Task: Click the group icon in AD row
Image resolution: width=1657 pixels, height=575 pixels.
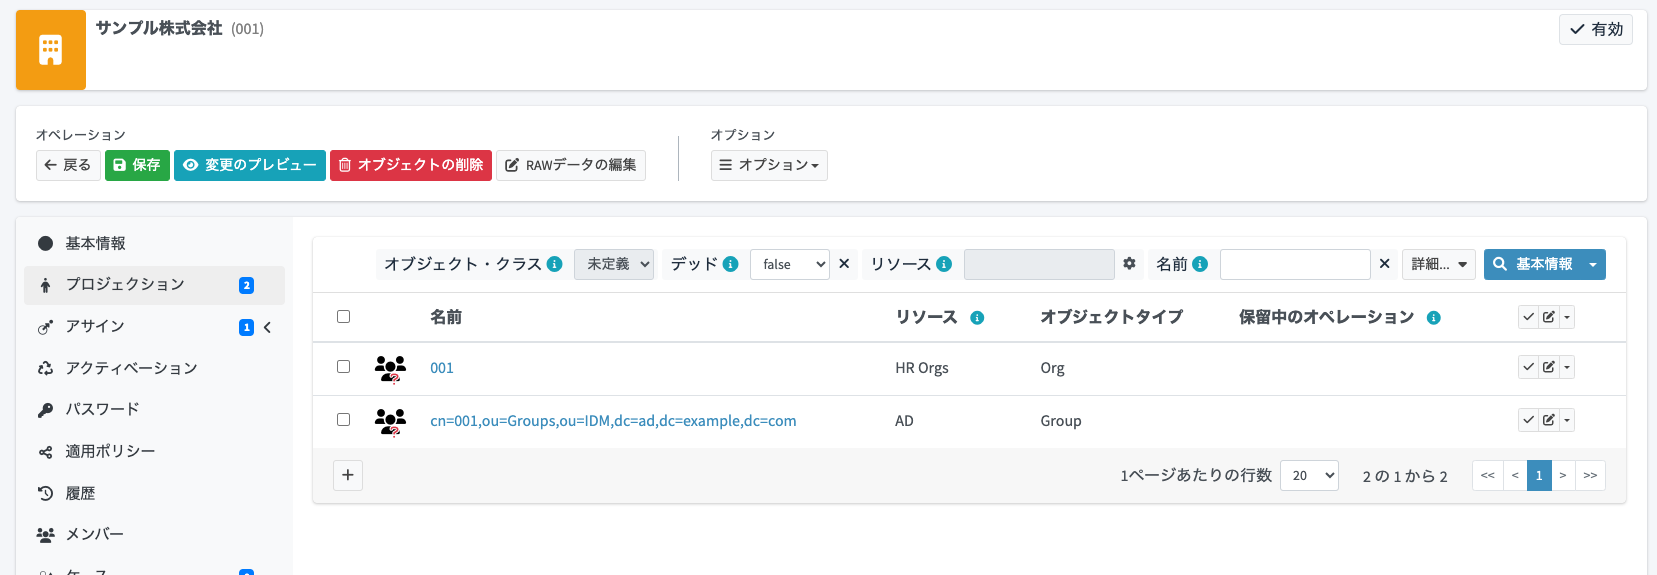Action: pos(390,422)
